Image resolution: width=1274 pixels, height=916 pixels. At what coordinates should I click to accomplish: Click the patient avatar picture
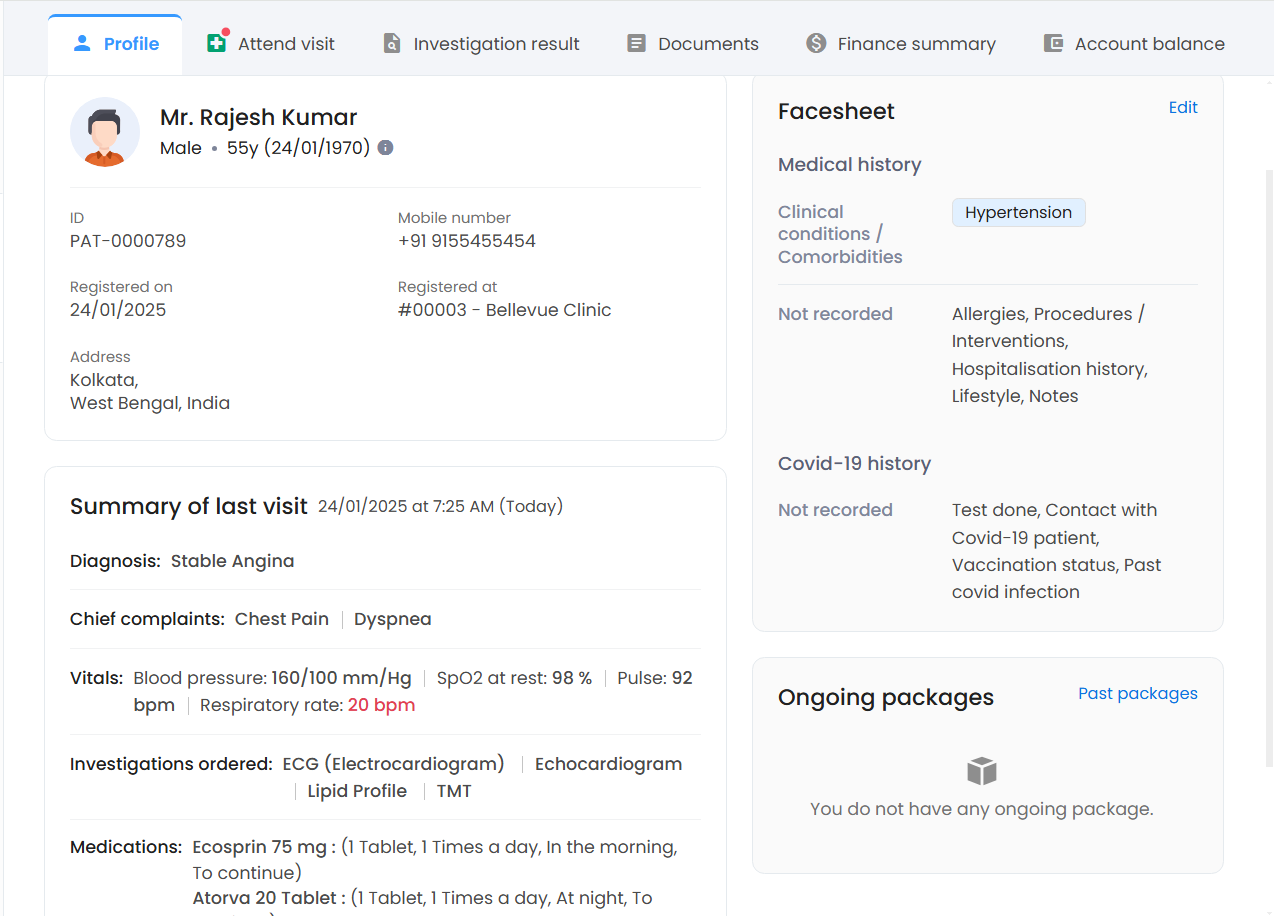(105, 132)
